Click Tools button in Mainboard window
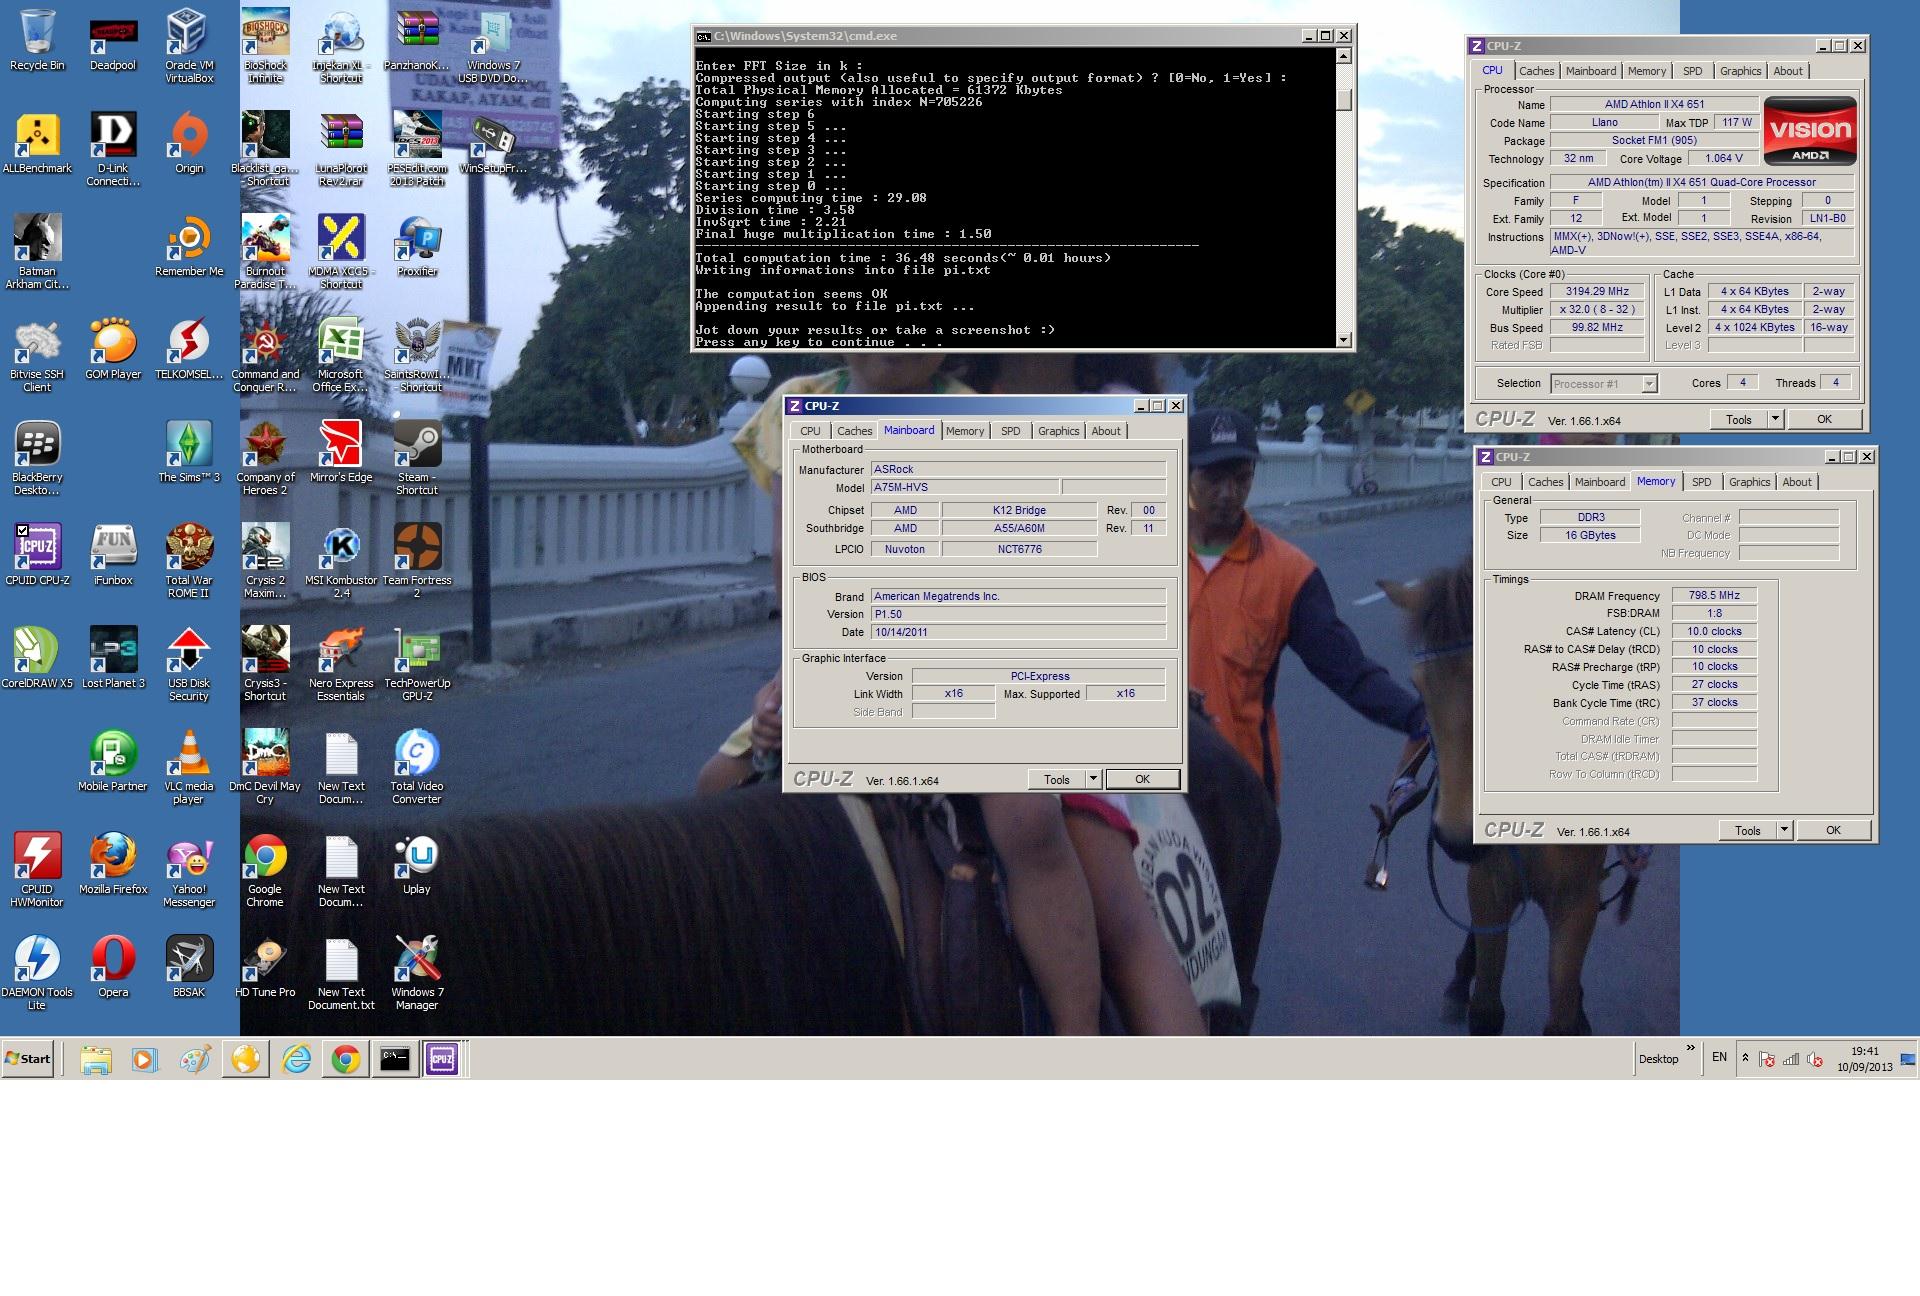Viewport: 1920px width, 1296px height. click(1057, 779)
